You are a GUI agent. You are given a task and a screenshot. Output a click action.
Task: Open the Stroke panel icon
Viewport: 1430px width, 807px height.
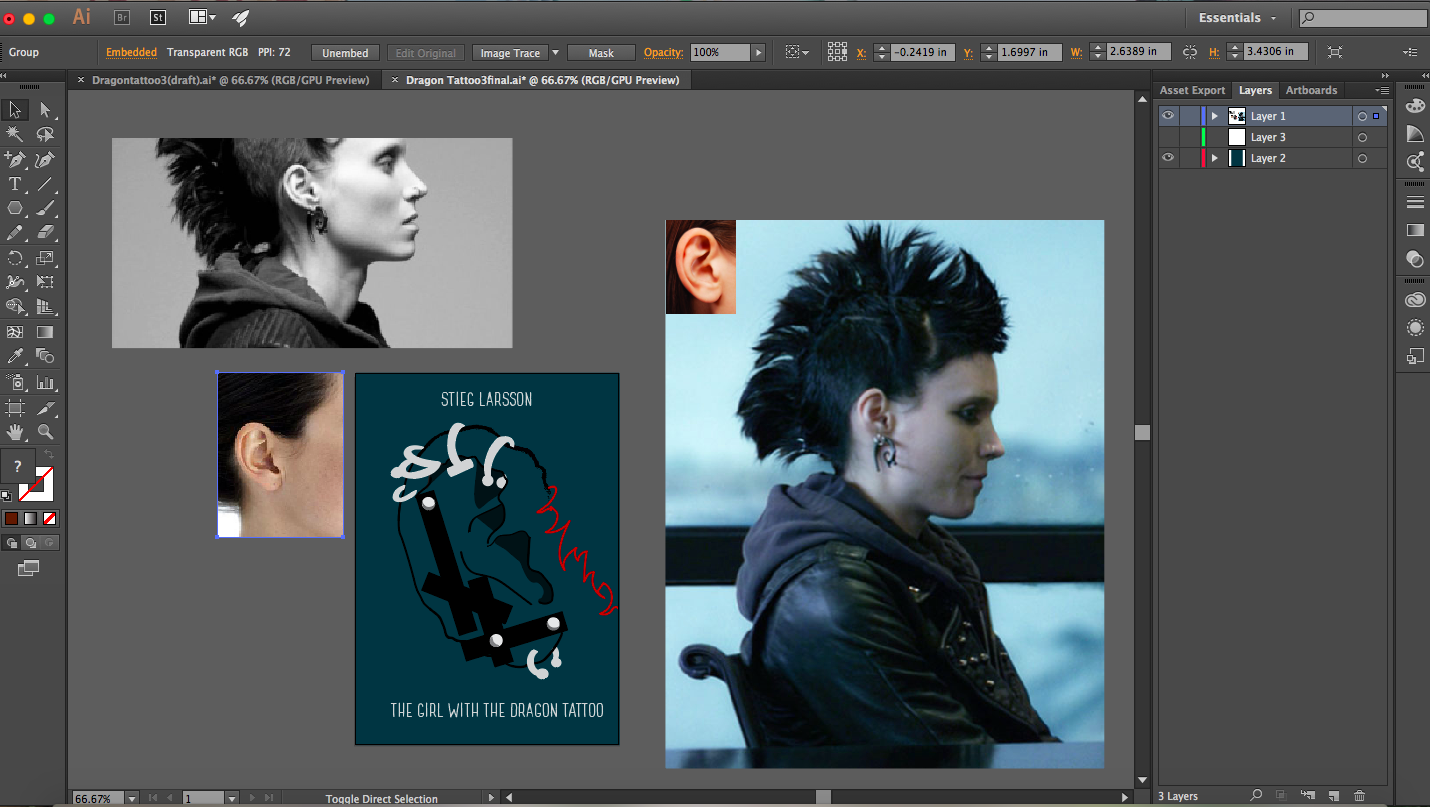(1415, 202)
